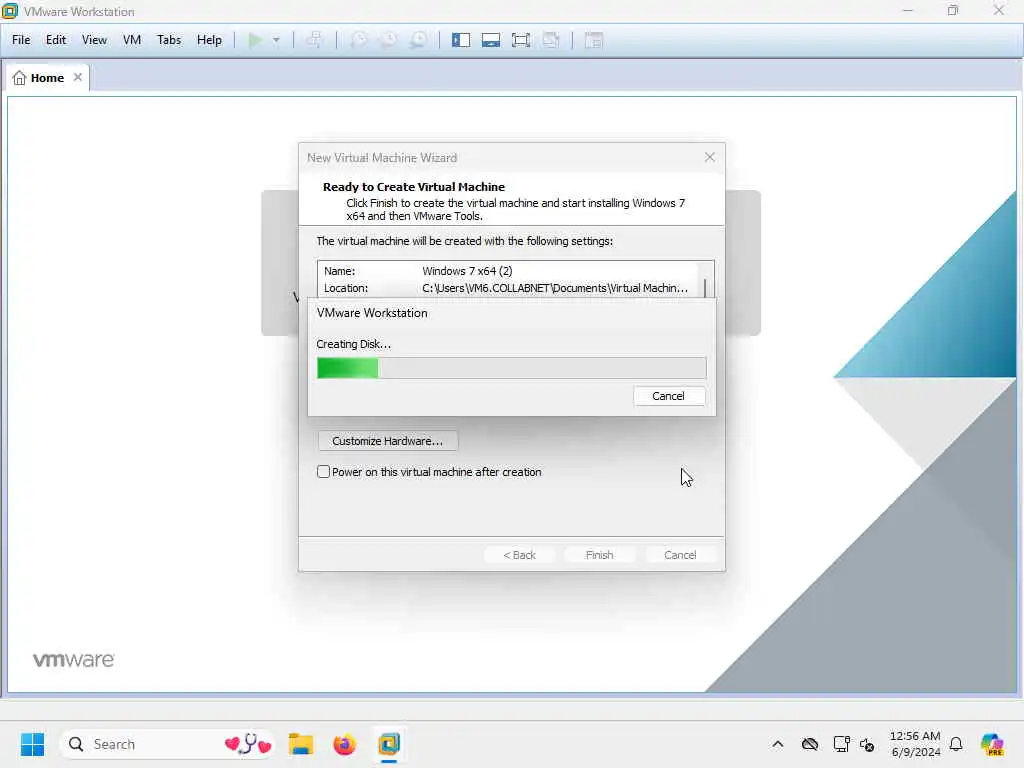Minimize the VMware Workstation window
Screen dimensions: 1024x768
coord(908,10)
